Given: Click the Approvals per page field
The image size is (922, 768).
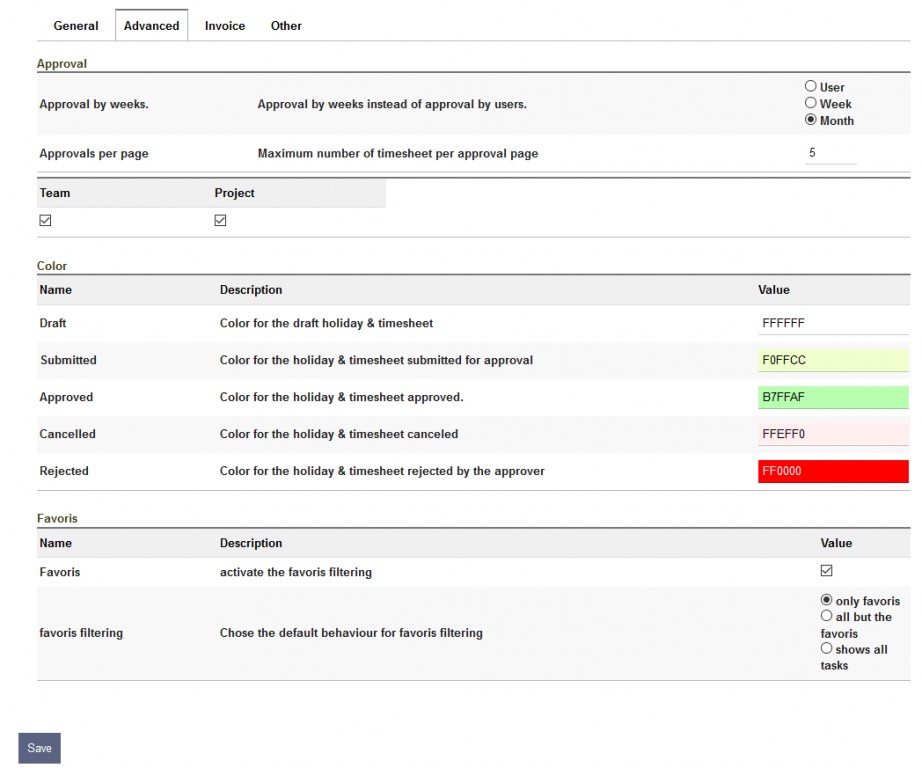Looking at the screenshot, I should pos(830,154).
